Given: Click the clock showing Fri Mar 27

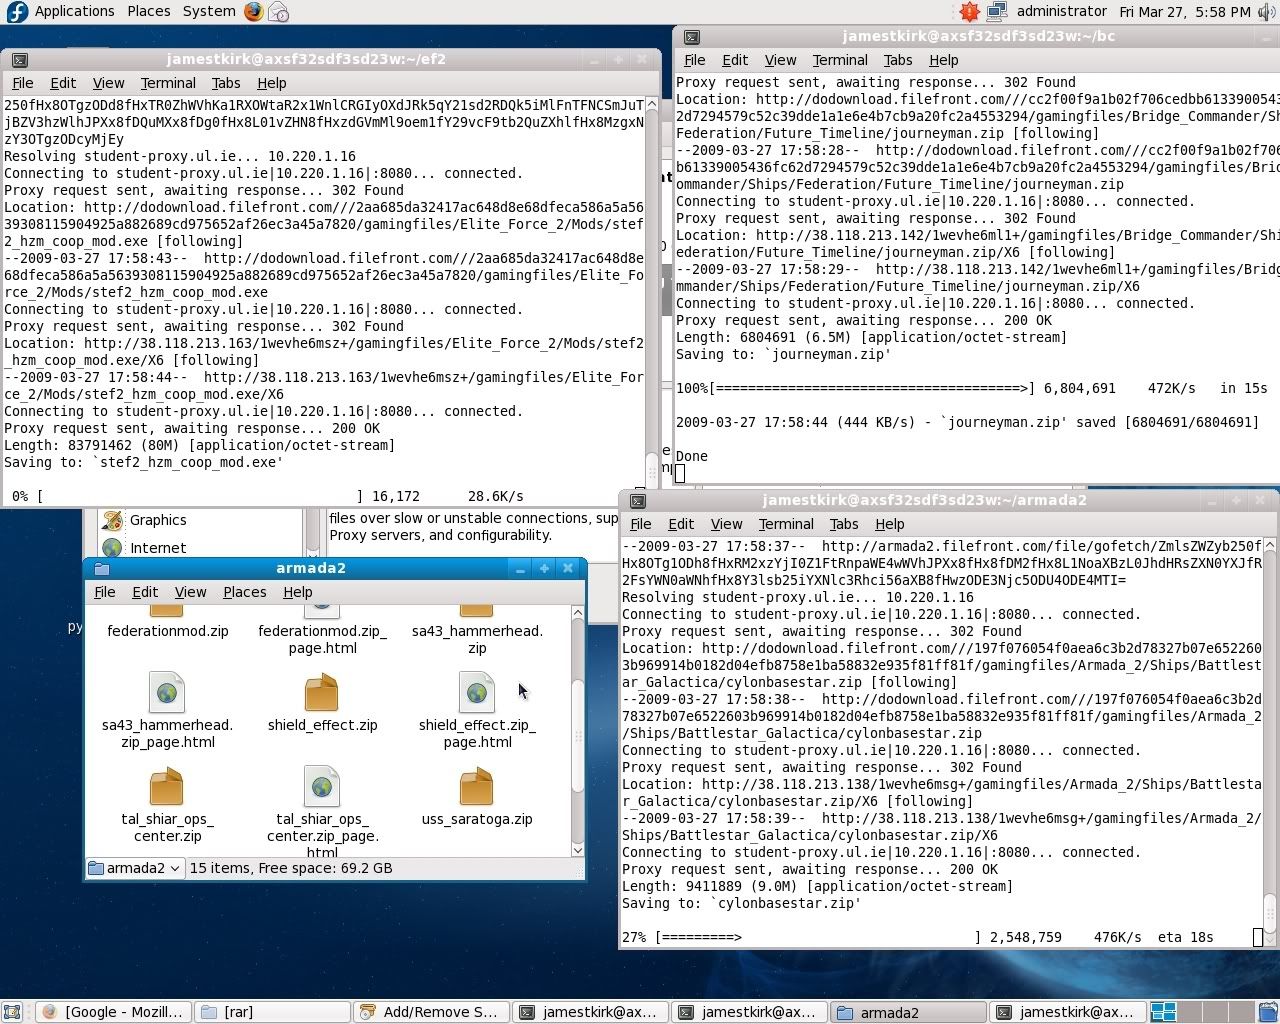Looking at the screenshot, I should tap(1184, 11).
